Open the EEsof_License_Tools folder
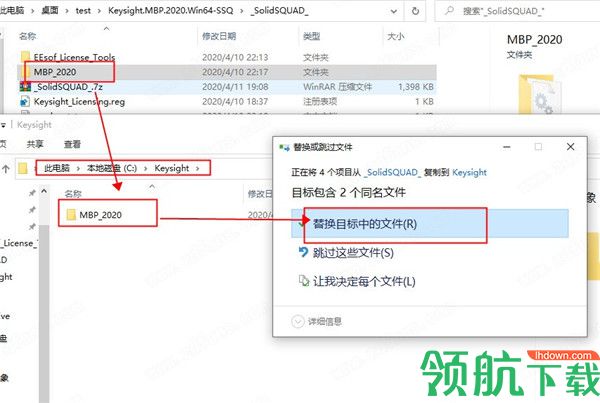Screen dimensions: 600x403 tap(74, 57)
